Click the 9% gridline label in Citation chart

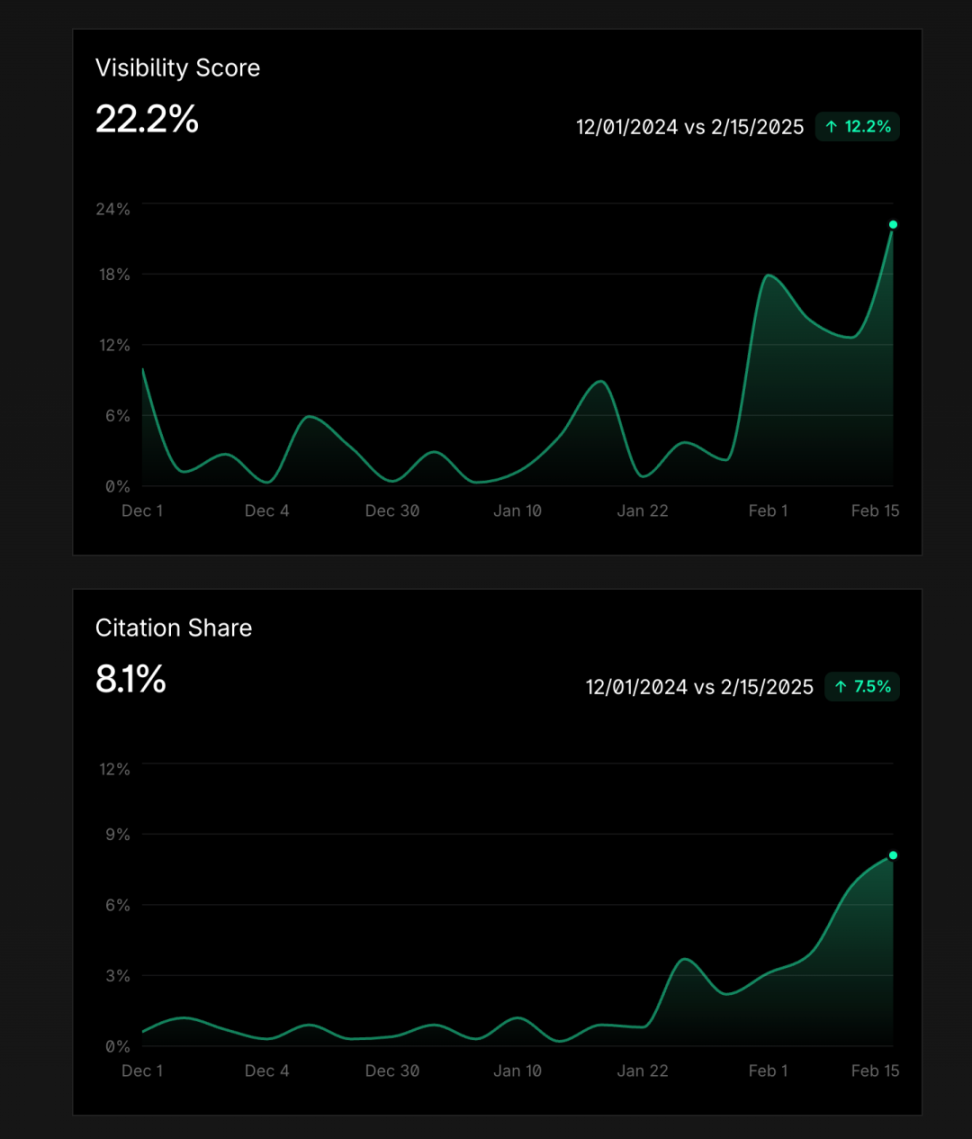(118, 835)
